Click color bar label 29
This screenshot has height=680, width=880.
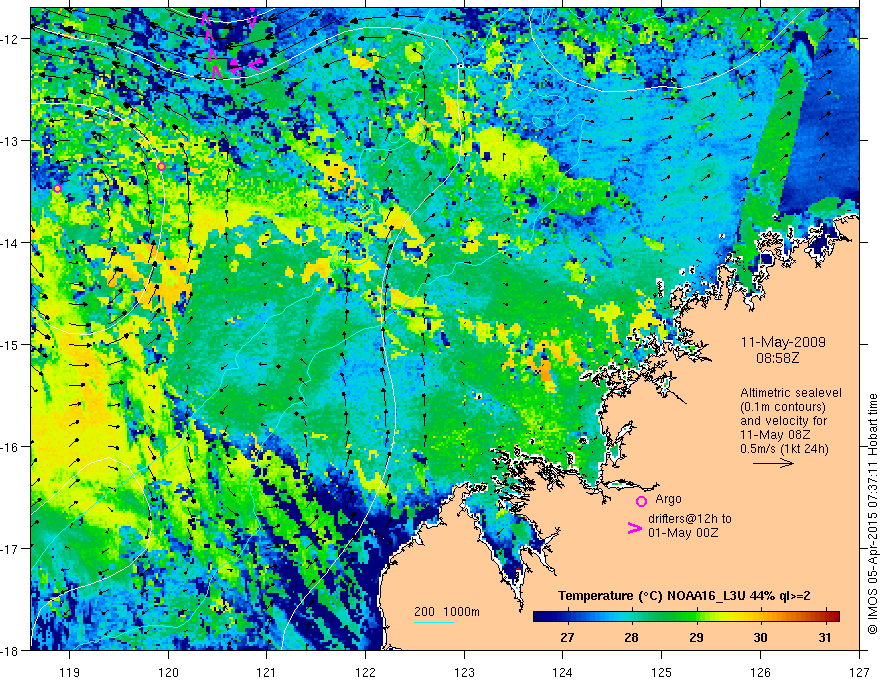pos(696,638)
